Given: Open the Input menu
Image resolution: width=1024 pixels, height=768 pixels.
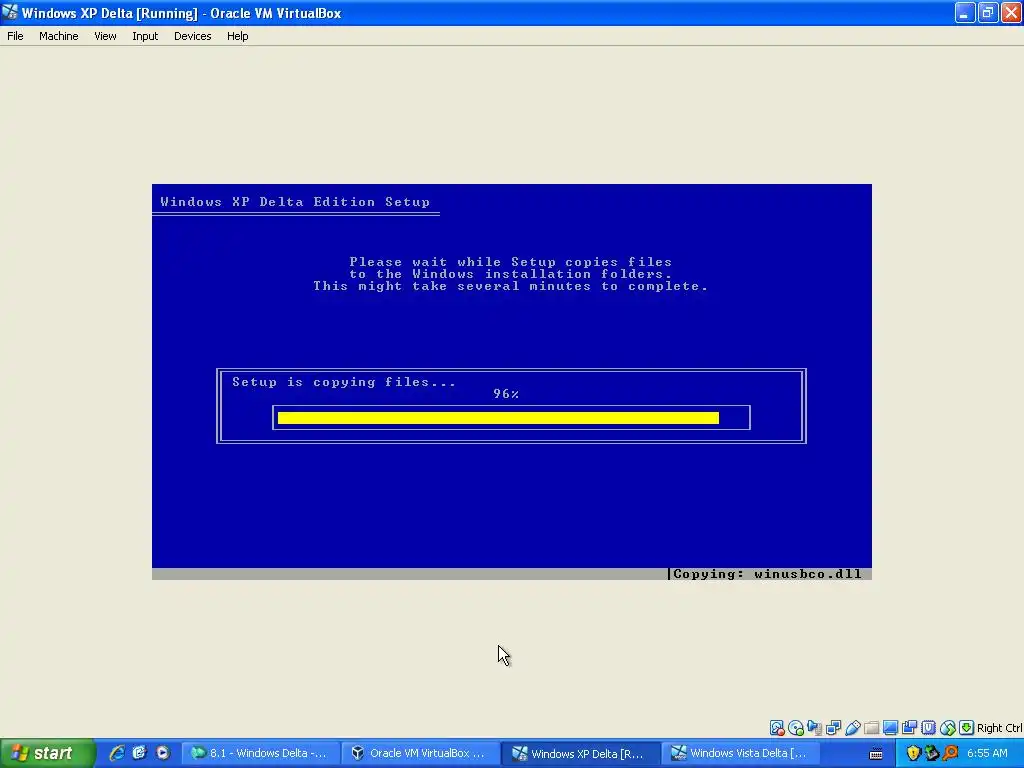Looking at the screenshot, I should coord(145,36).
